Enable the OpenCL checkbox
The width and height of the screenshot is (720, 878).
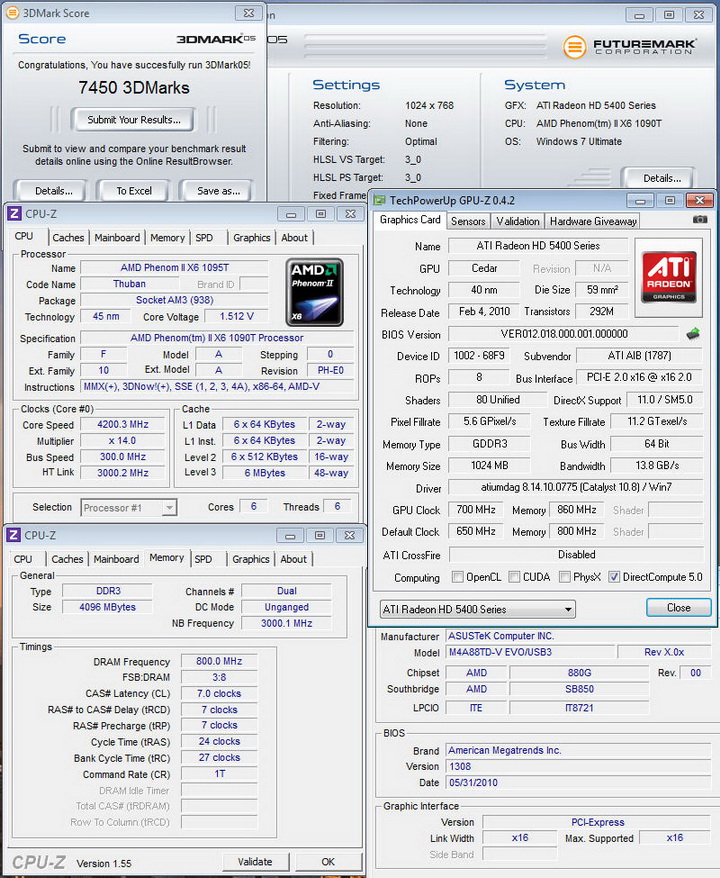point(457,577)
